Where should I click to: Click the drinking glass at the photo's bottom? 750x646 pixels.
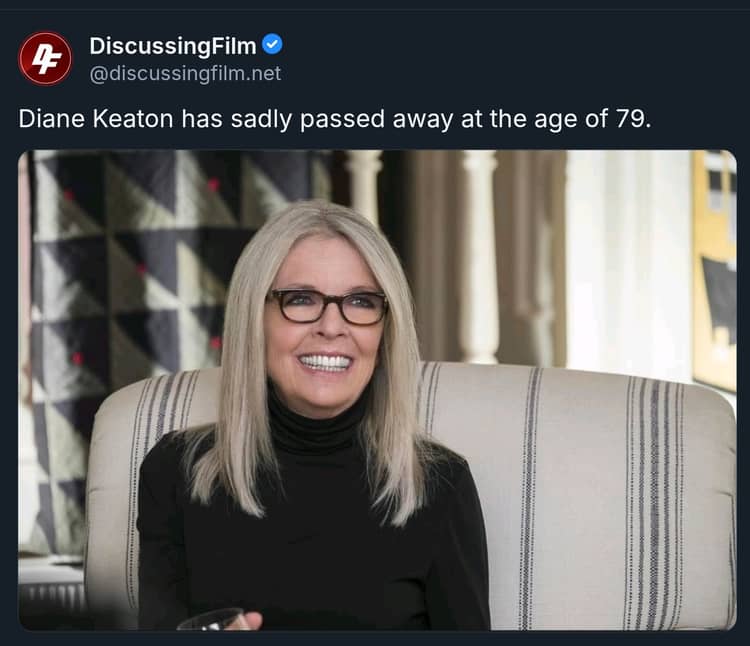click(211, 619)
